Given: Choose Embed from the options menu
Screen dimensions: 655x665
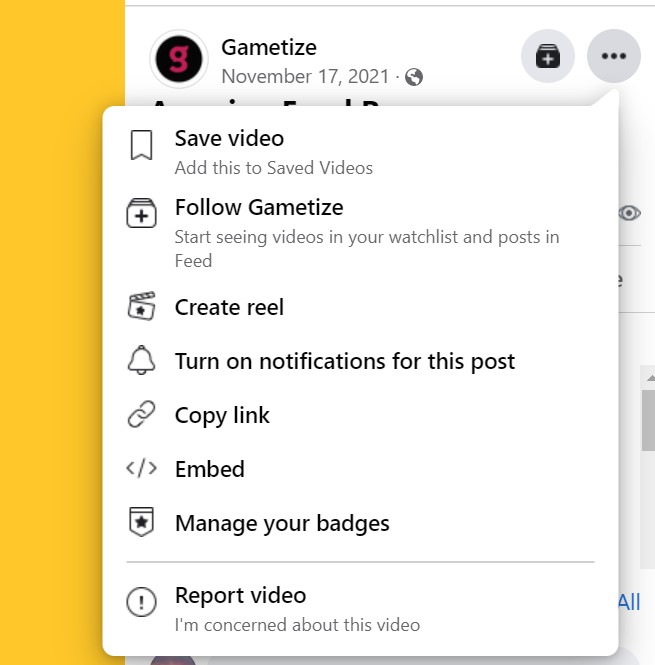Looking at the screenshot, I should [x=360, y=469].
